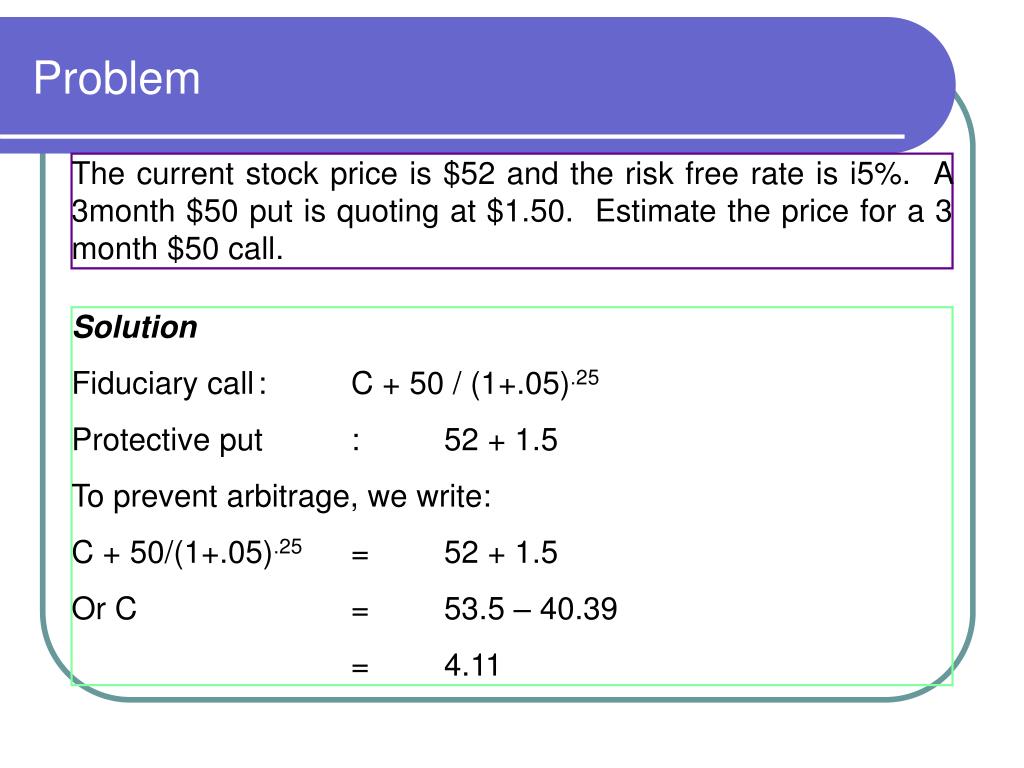Click the ".25" exponent in Fiduciary call formula

(x=585, y=377)
